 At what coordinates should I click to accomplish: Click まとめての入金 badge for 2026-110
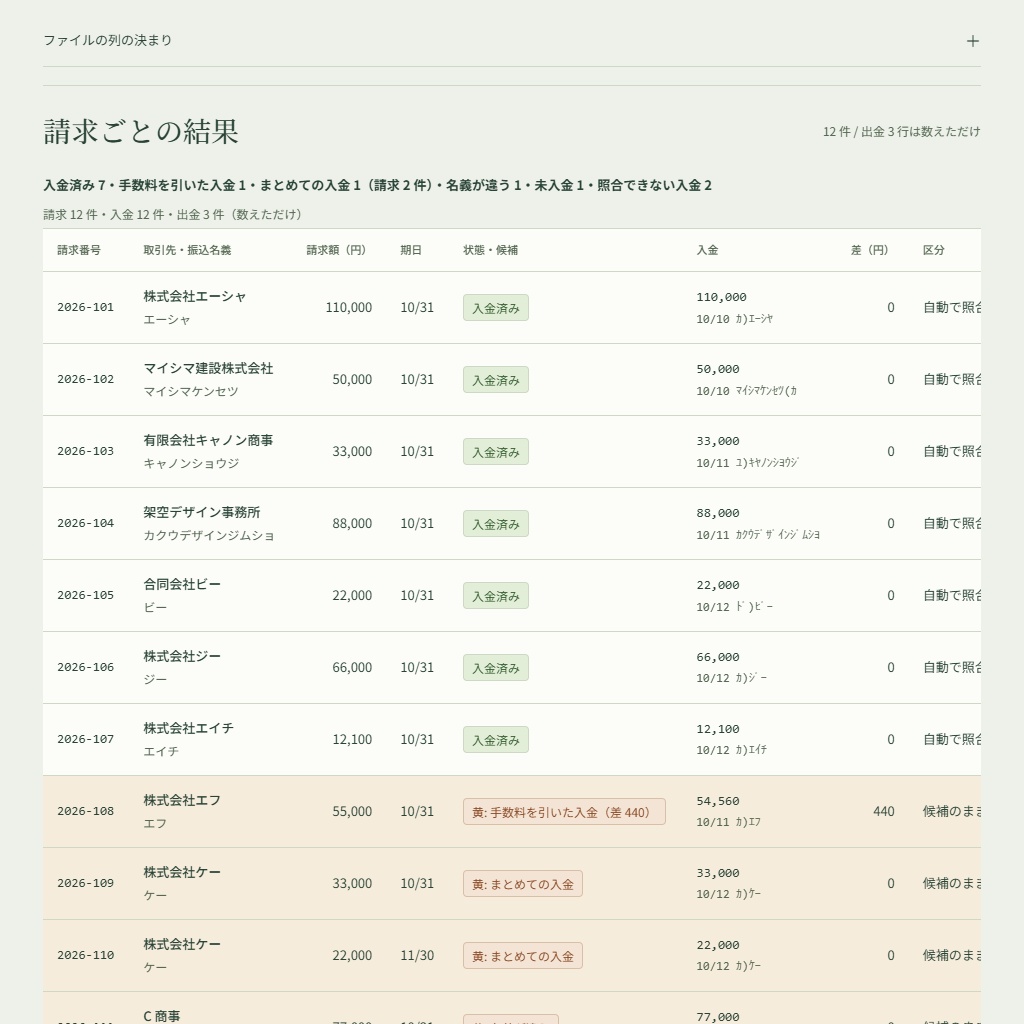click(x=522, y=956)
